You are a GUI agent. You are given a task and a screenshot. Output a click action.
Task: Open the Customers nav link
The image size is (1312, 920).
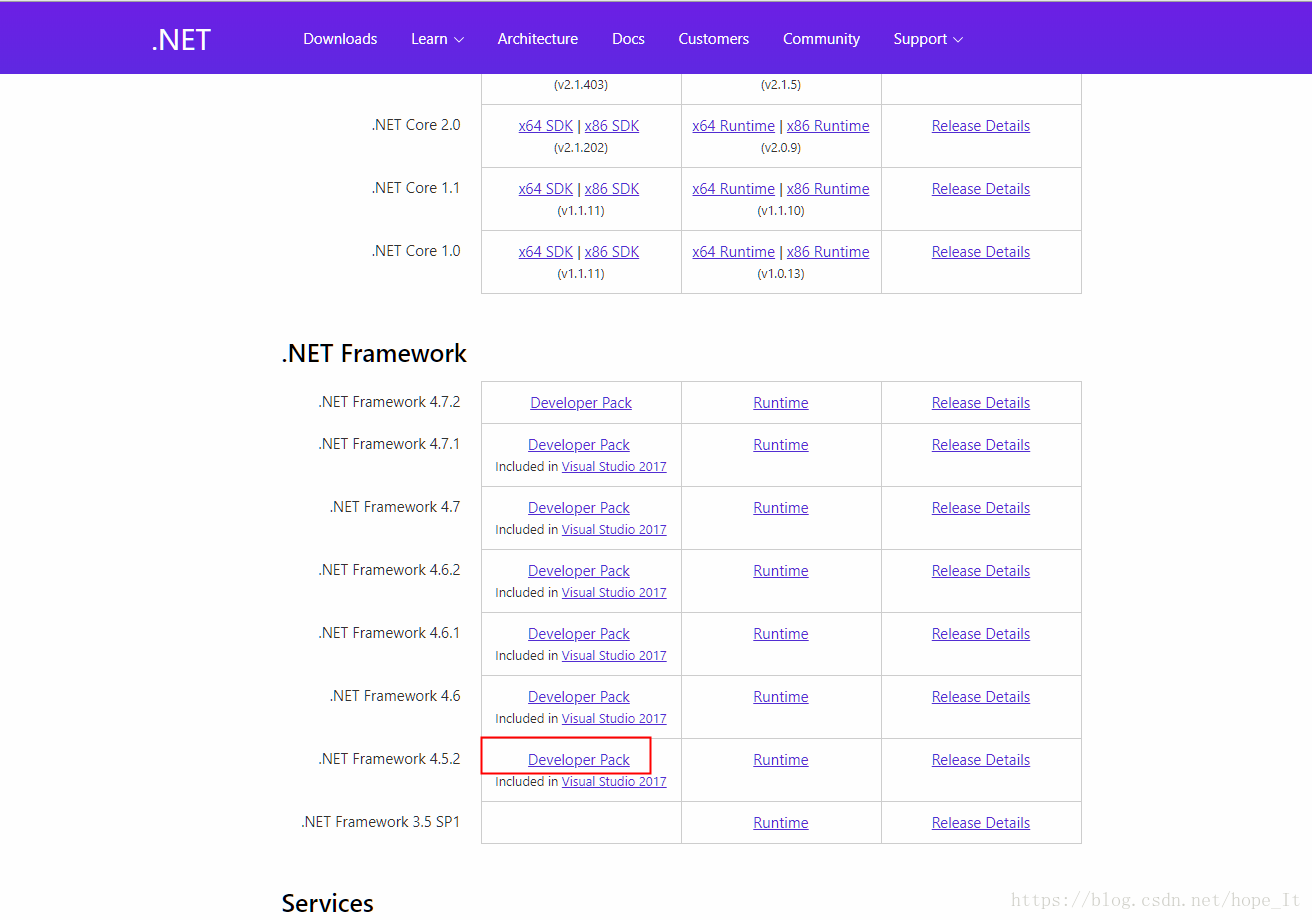(713, 39)
